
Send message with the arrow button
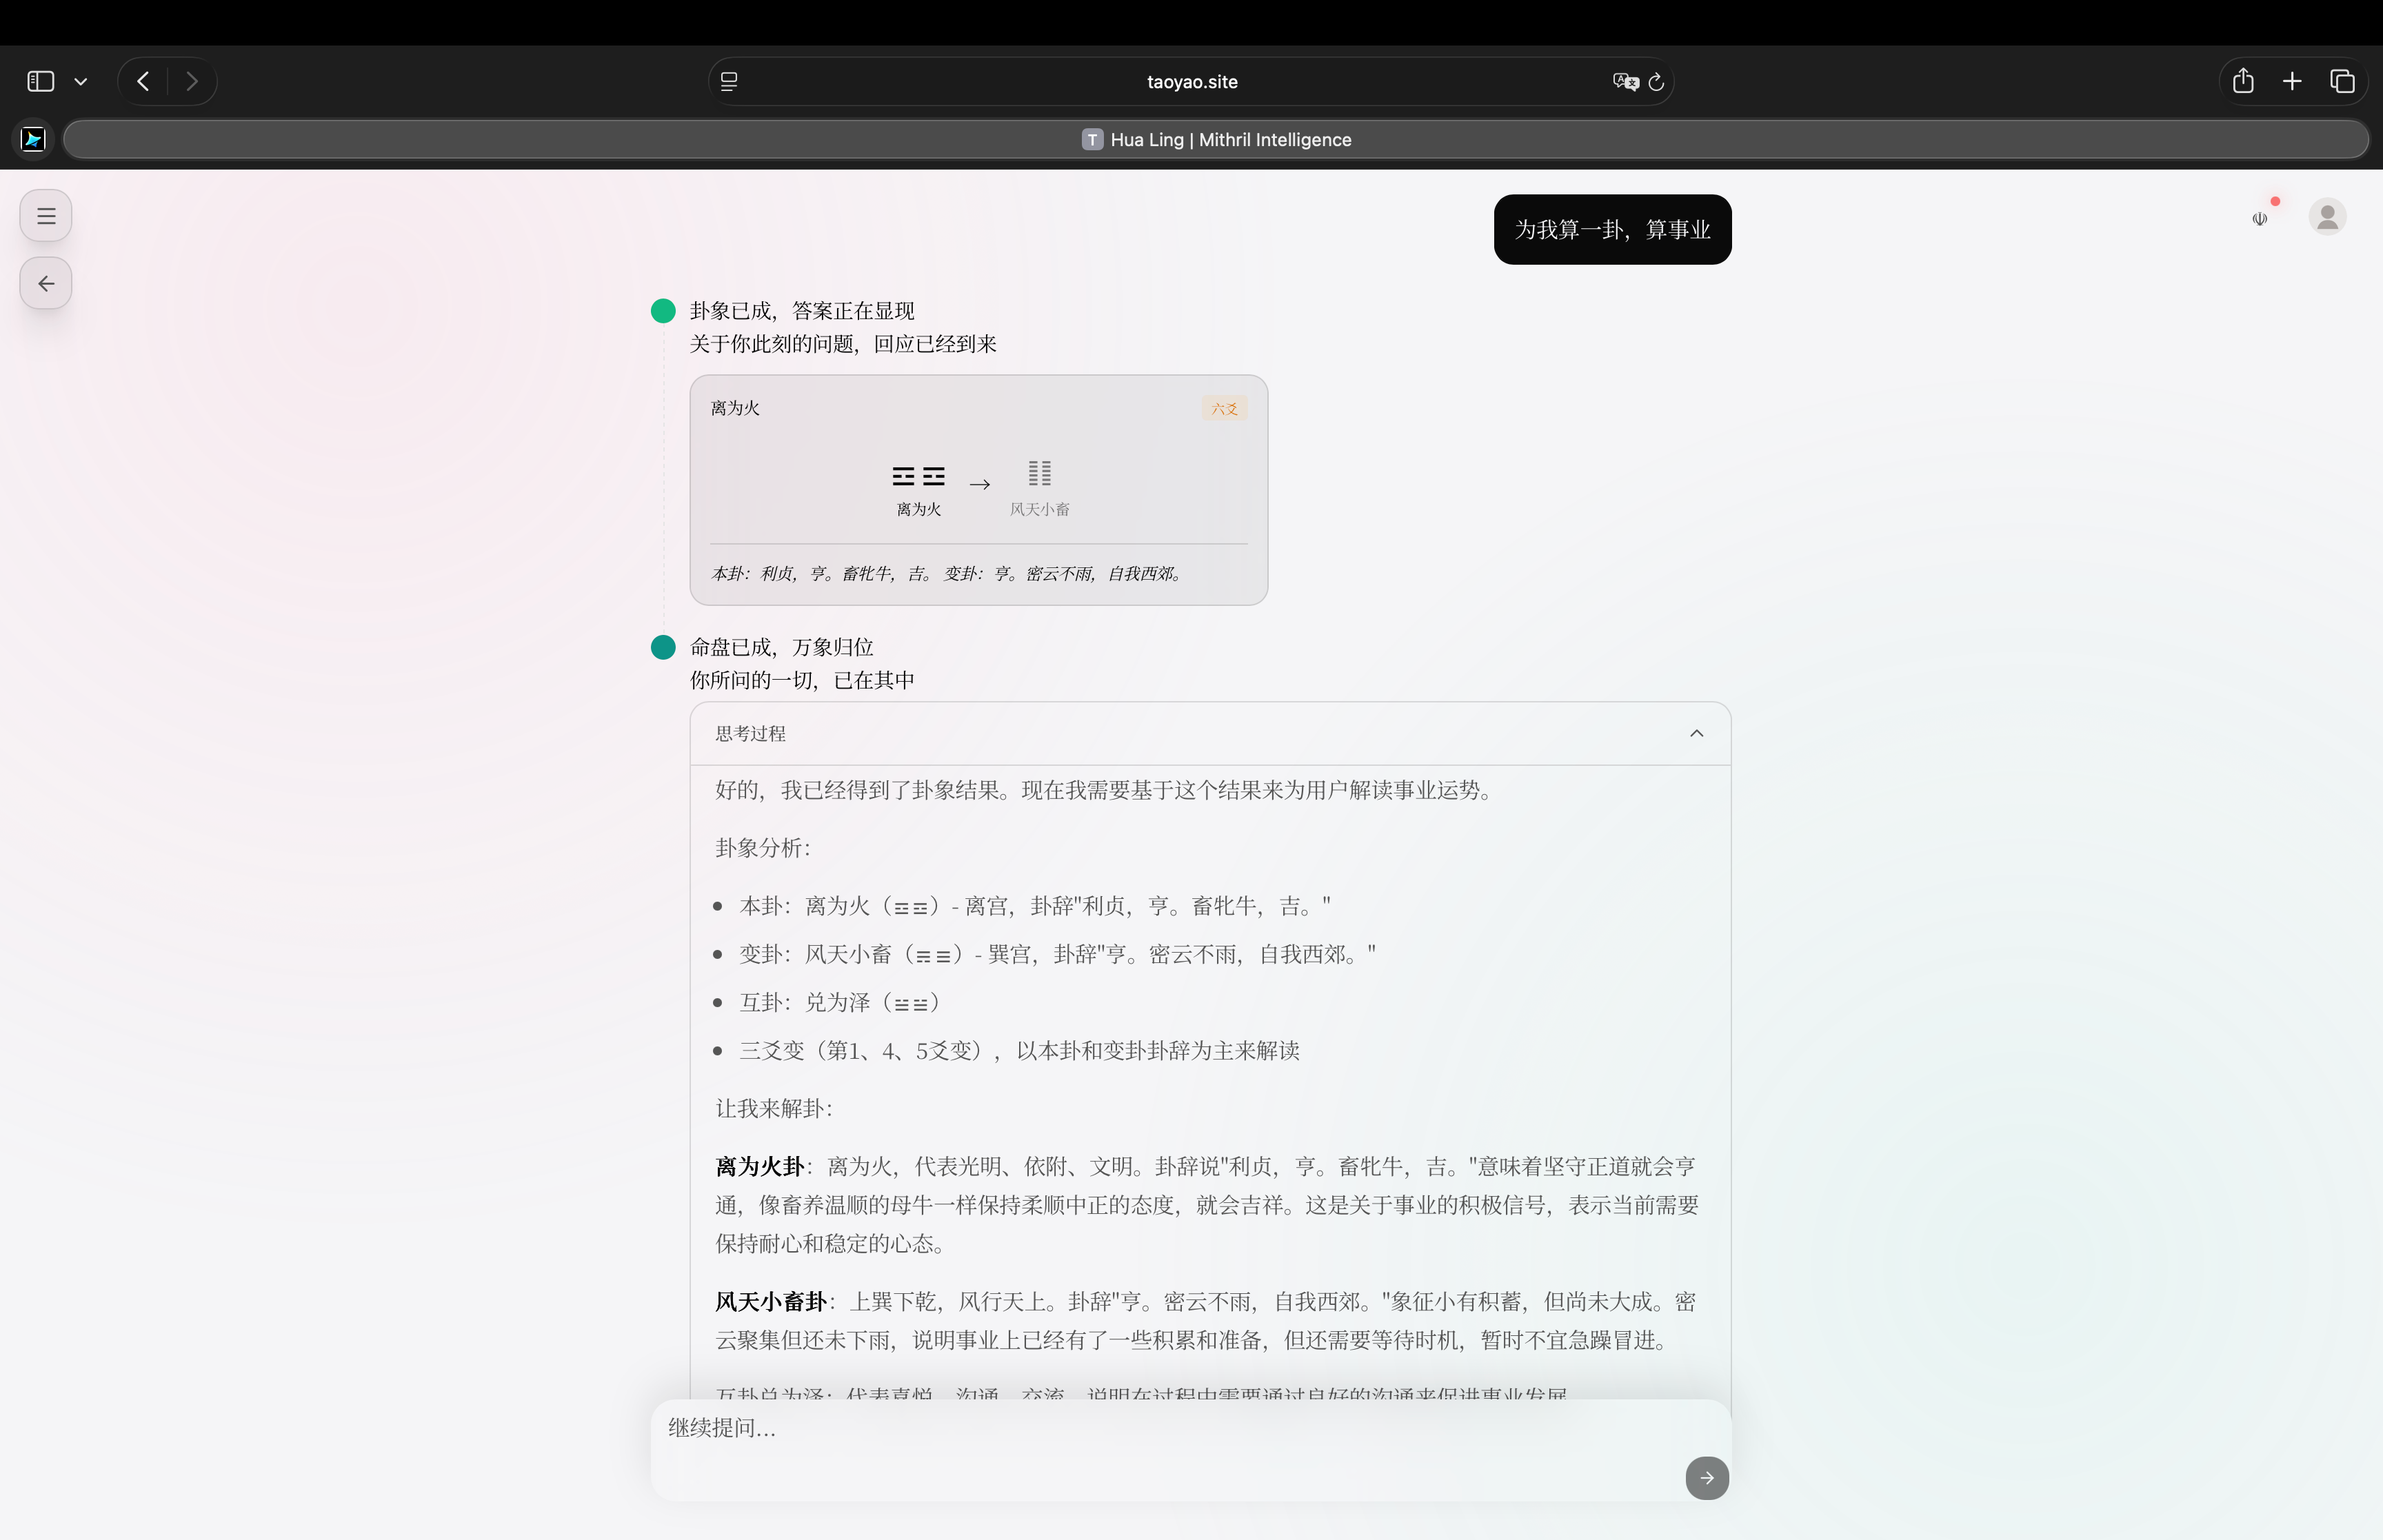(x=1706, y=1478)
